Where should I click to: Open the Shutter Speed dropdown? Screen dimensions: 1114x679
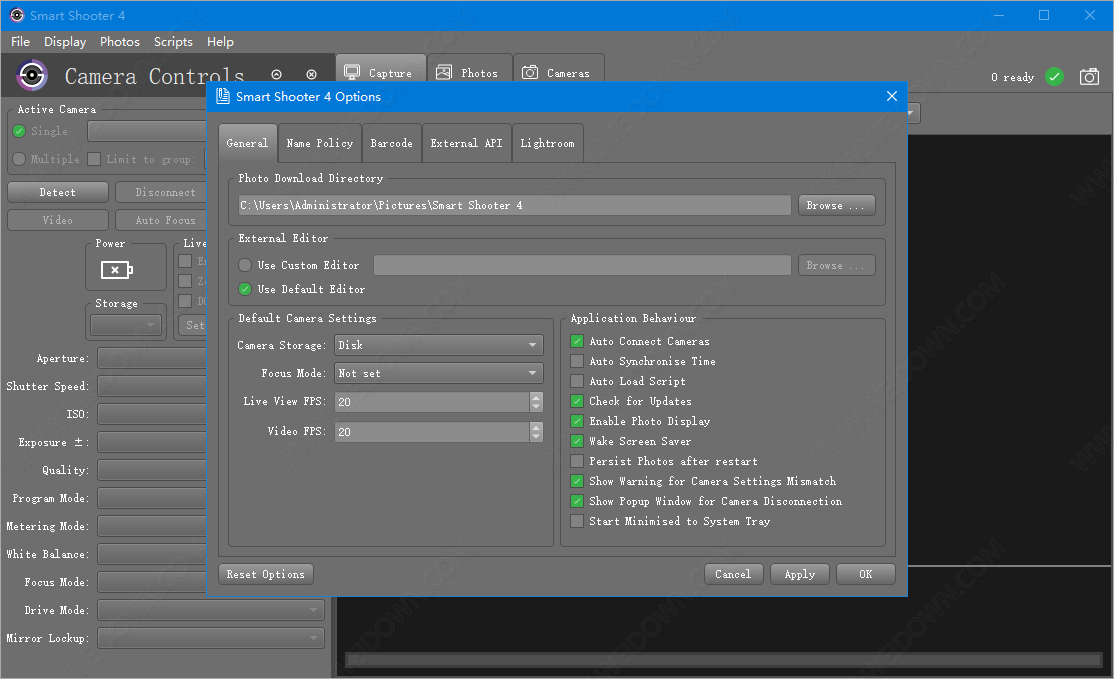[x=152, y=386]
